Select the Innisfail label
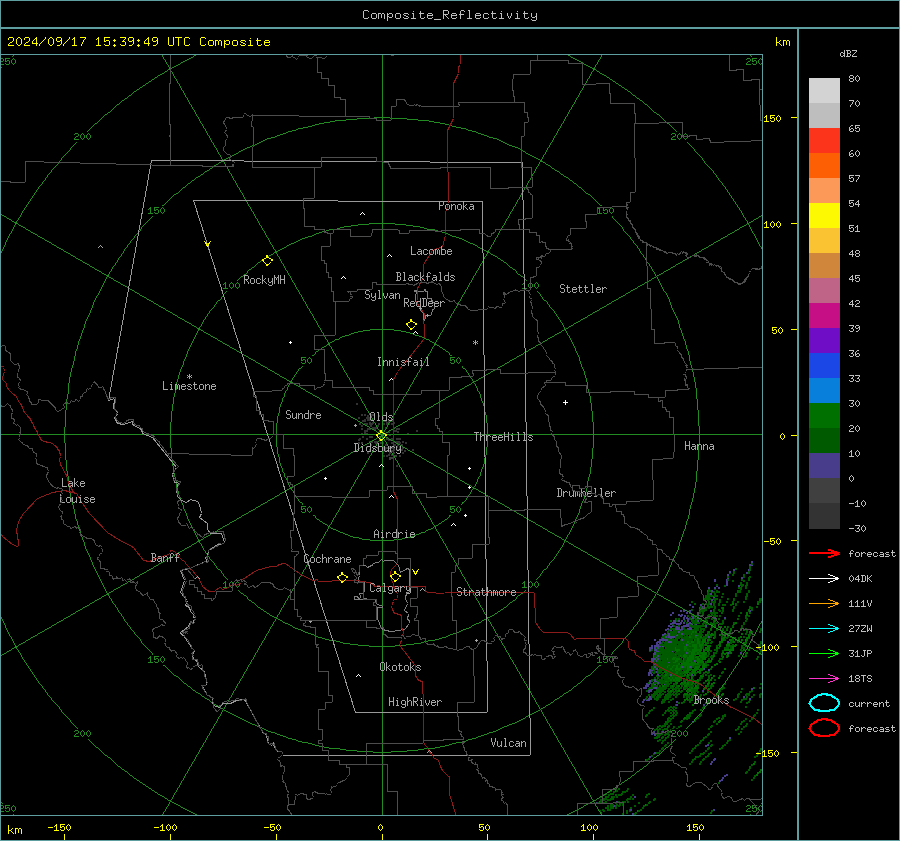This screenshot has width=900, height=841. point(403,362)
